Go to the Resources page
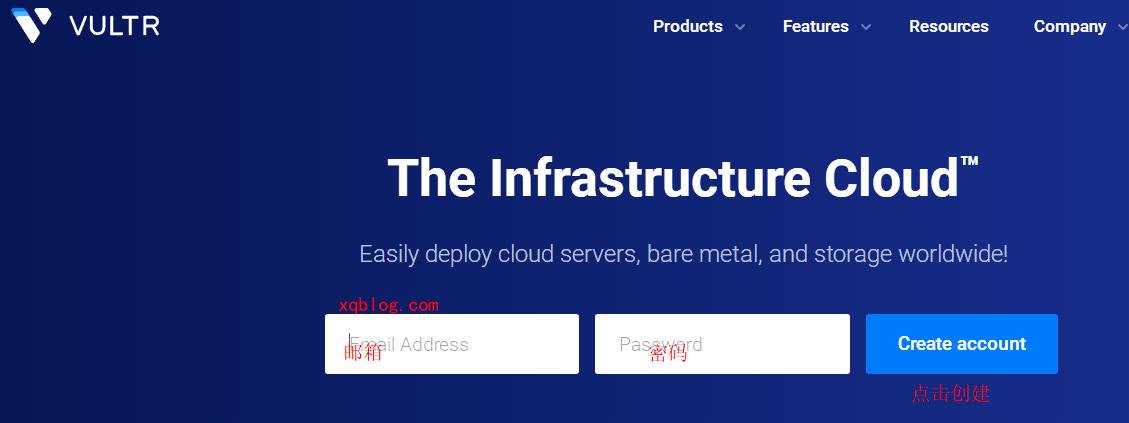 coord(948,27)
